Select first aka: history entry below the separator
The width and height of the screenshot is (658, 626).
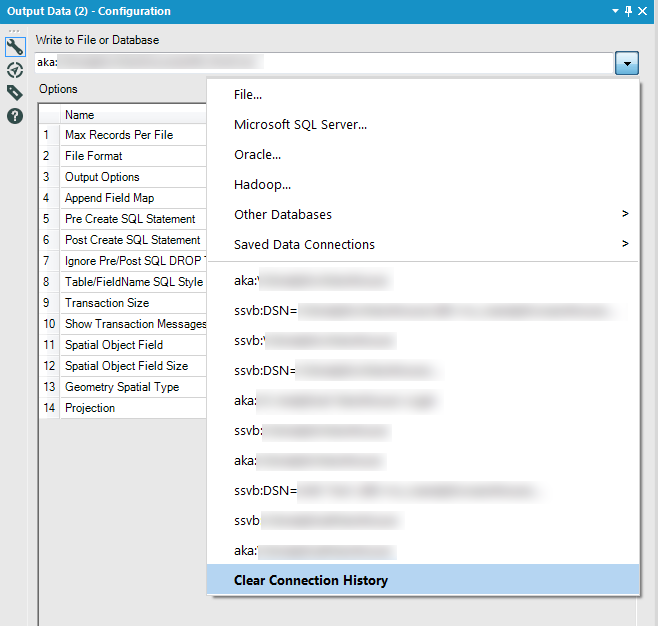[423, 281]
